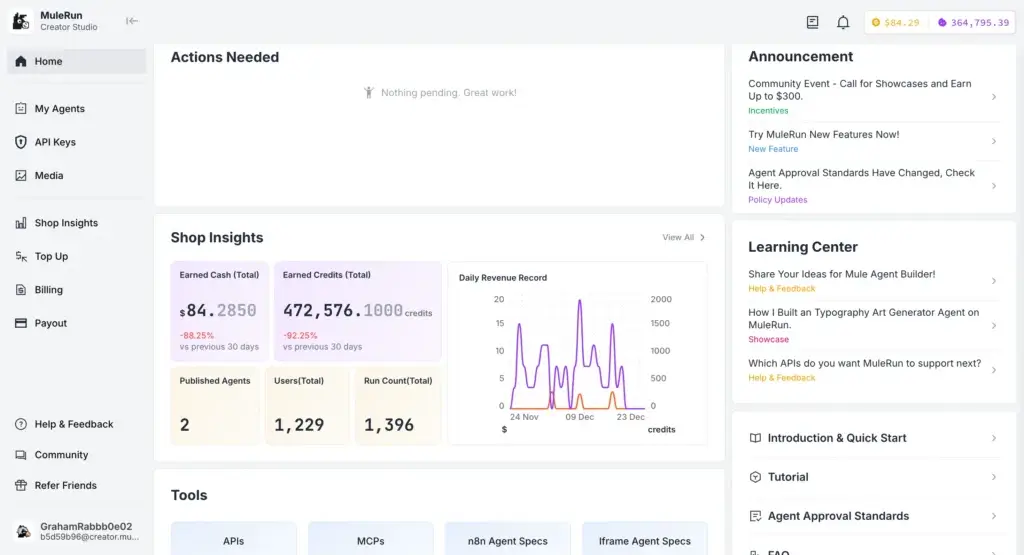Screen dimensions: 1024x555
Task: Click the My Agents sidebar icon
Action: click(x=21, y=108)
